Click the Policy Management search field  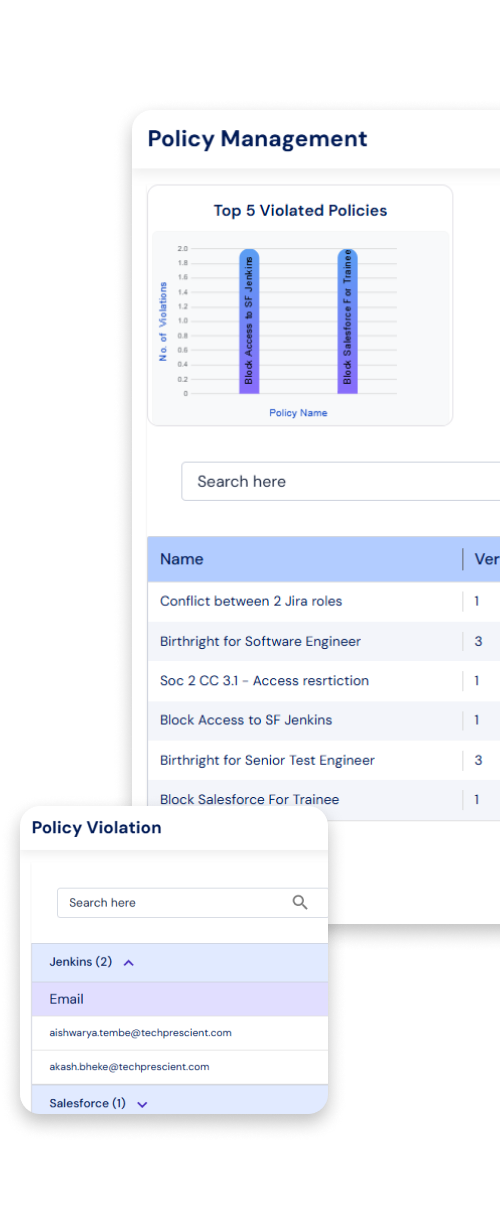340,481
